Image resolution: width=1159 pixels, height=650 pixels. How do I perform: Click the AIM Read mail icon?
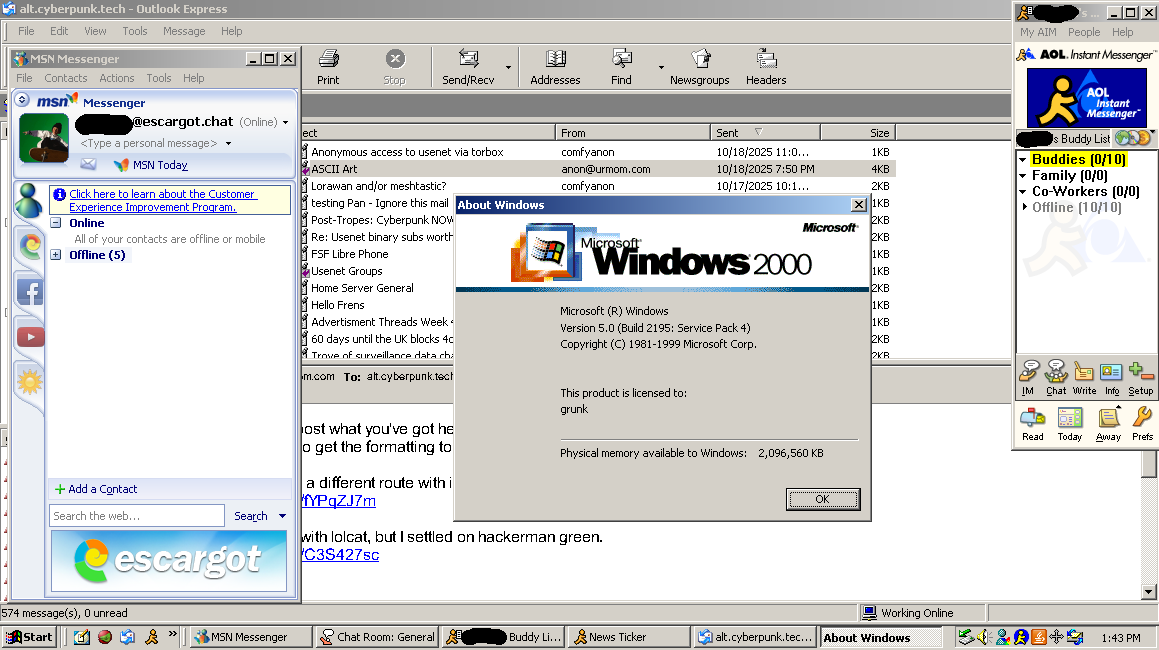click(x=1033, y=418)
